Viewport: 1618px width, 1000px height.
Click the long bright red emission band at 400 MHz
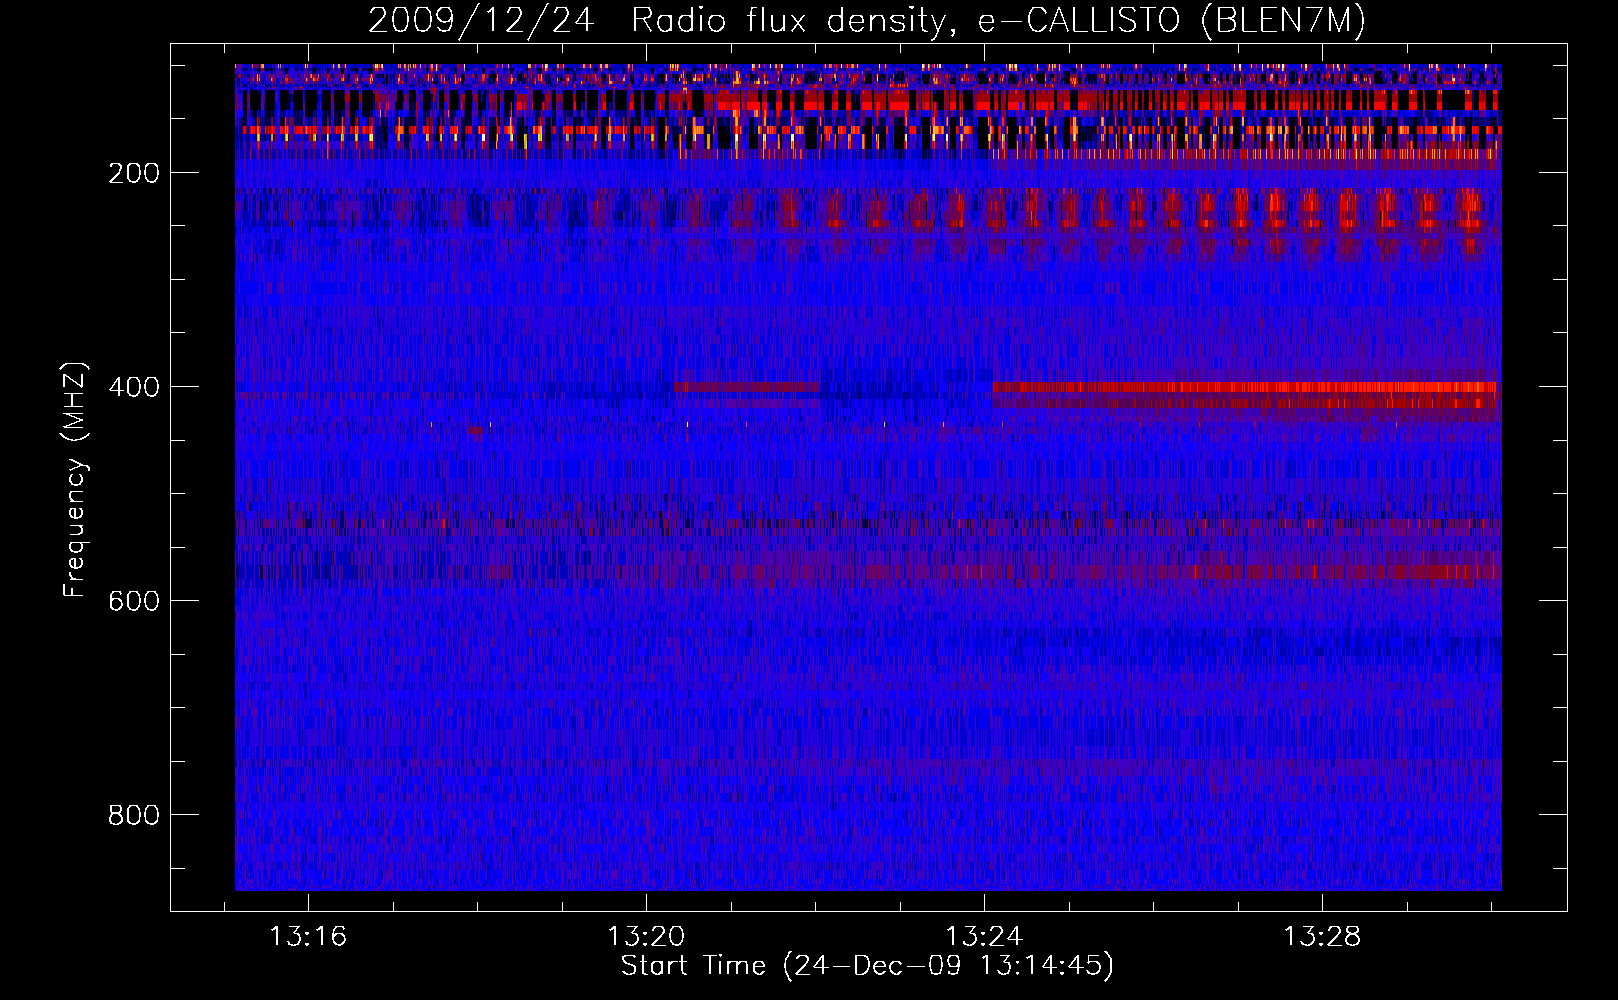point(1245,387)
